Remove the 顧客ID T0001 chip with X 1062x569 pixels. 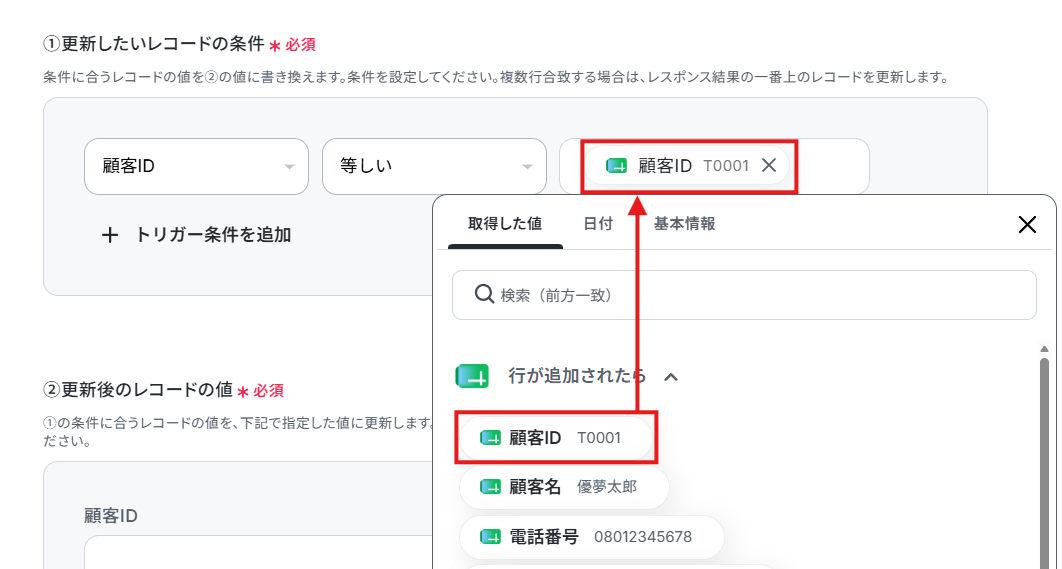point(769,165)
